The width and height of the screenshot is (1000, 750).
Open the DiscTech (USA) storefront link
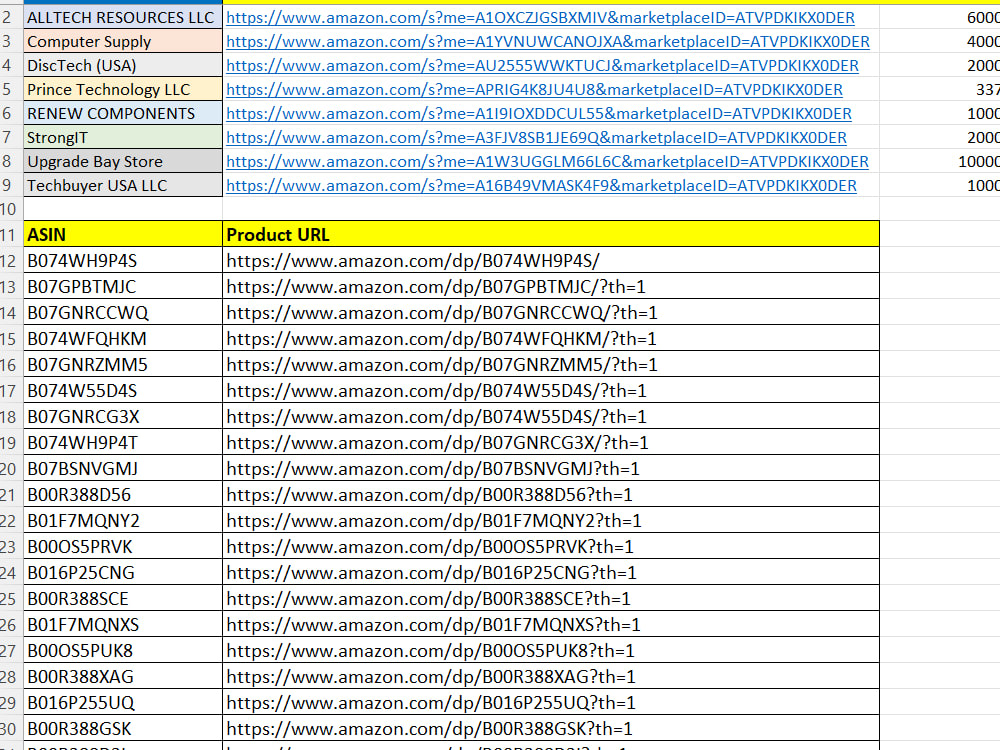[x=542, y=66]
